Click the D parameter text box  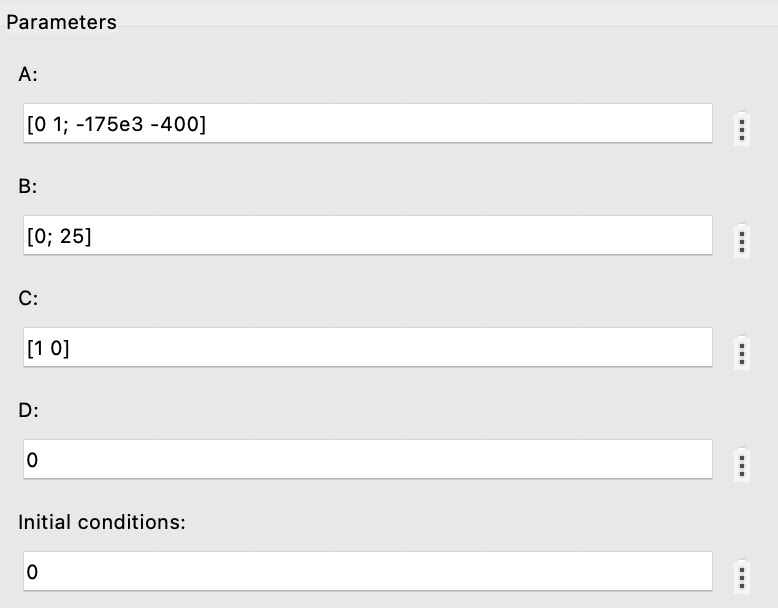point(366,460)
